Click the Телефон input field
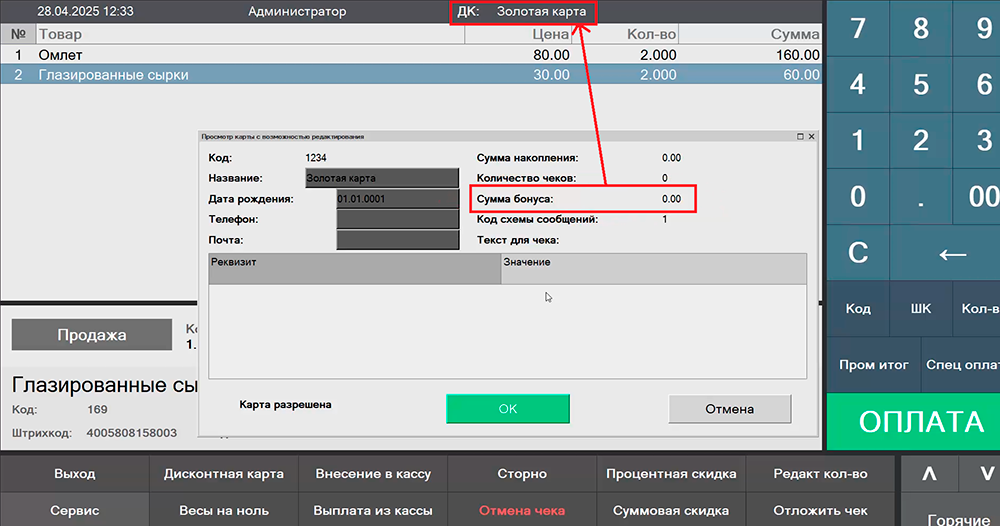1000x526 pixels. [x=397, y=219]
